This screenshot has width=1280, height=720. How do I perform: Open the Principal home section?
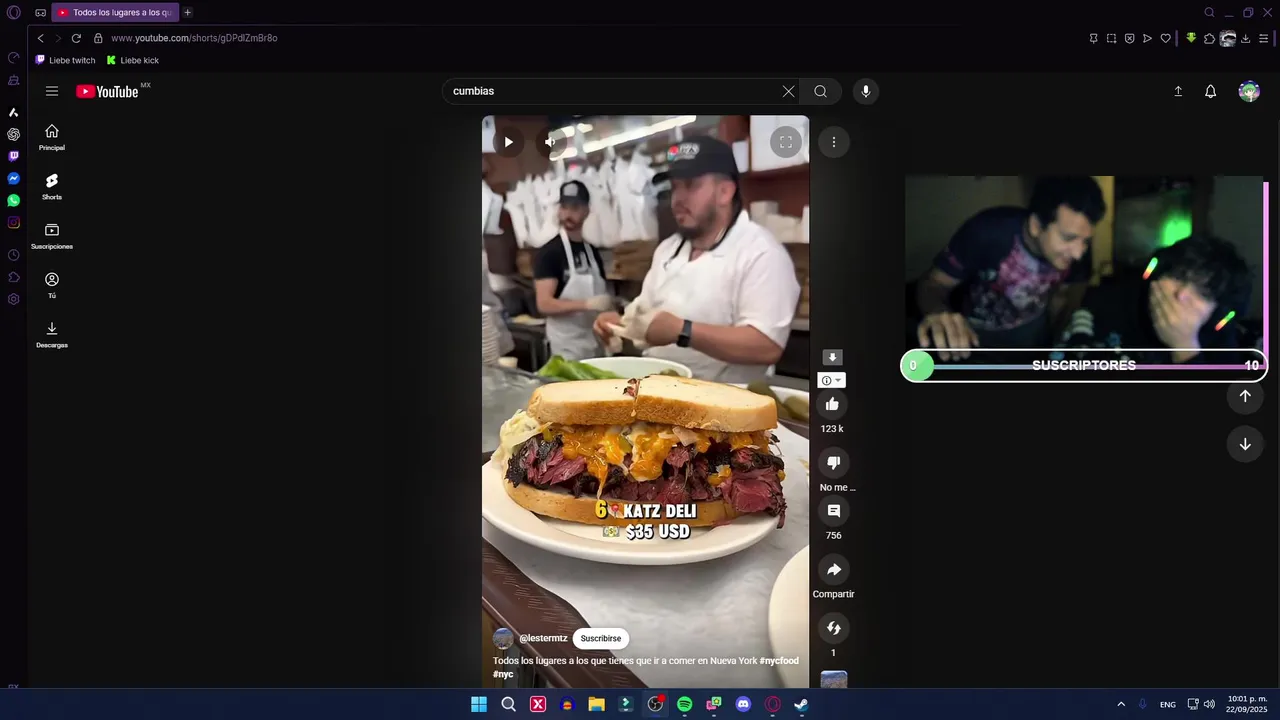pos(52,138)
